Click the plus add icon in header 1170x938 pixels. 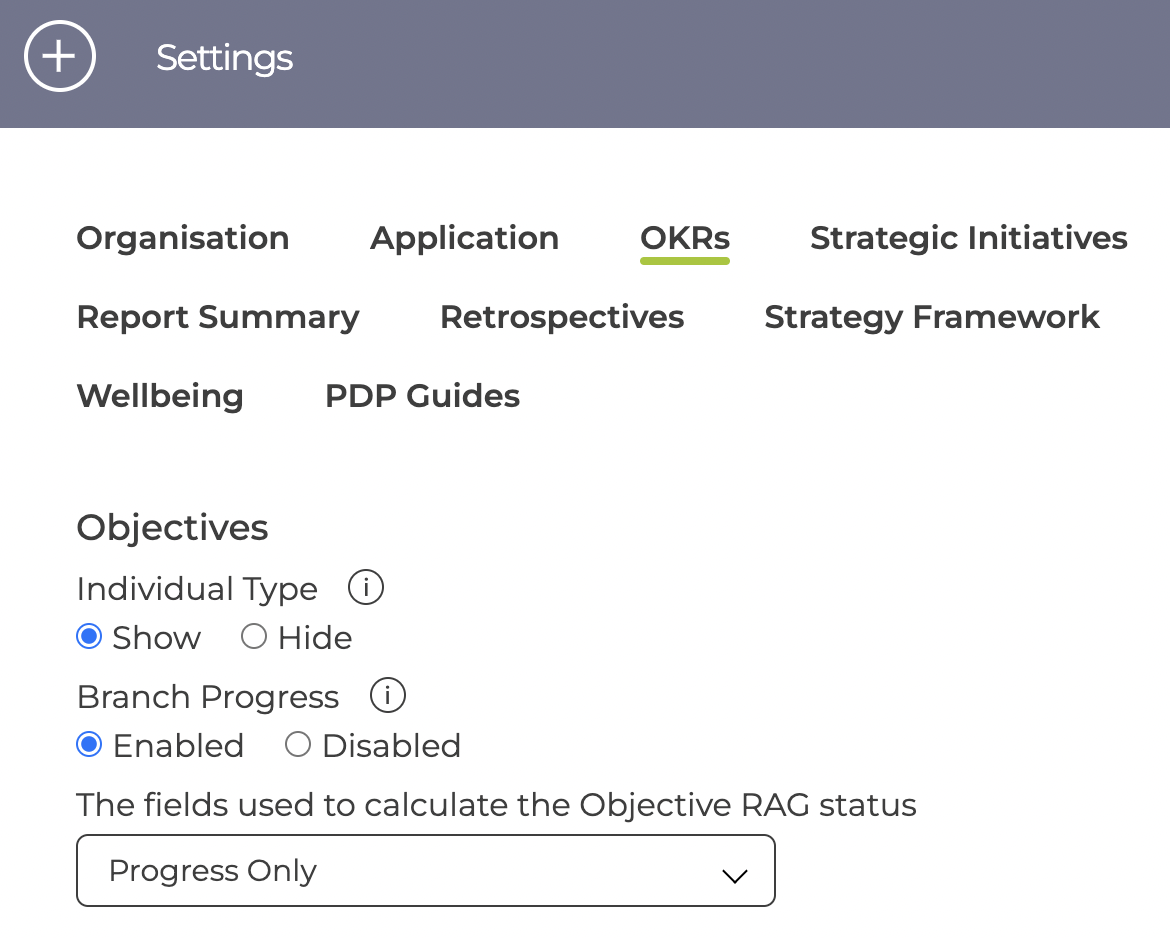(x=60, y=57)
